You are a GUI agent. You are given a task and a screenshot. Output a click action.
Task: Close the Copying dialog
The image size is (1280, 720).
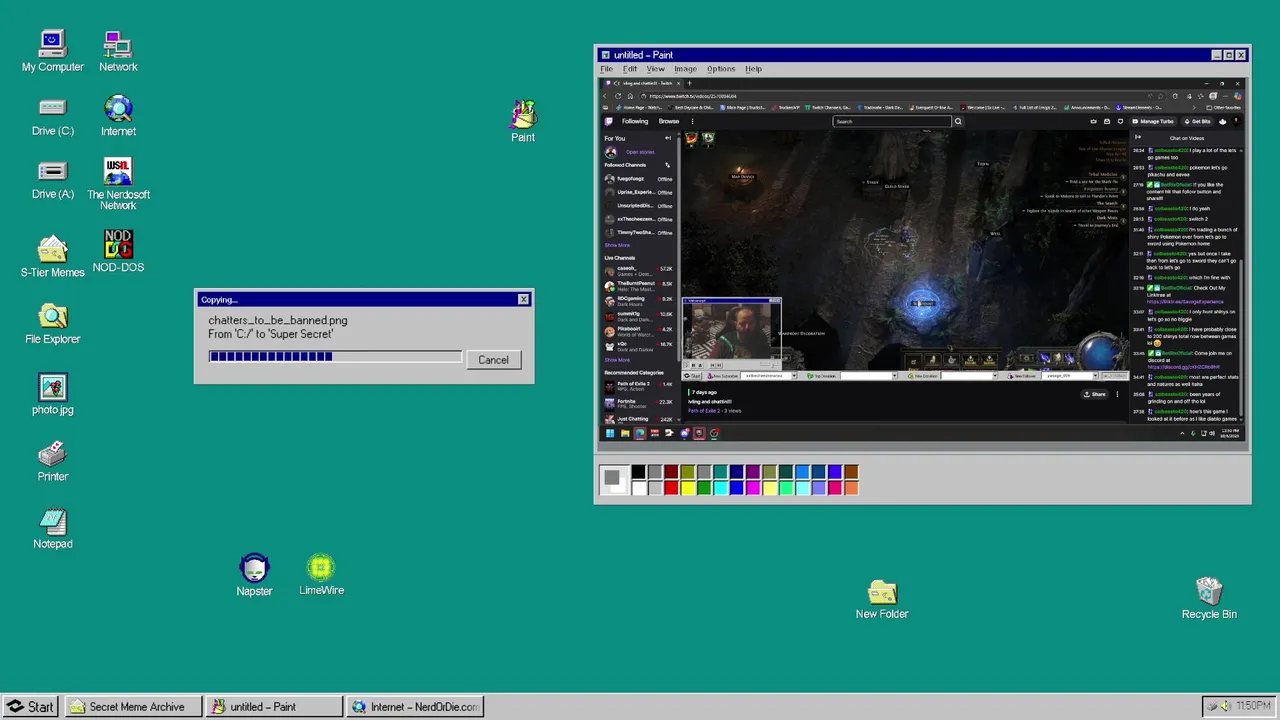pos(523,300)
